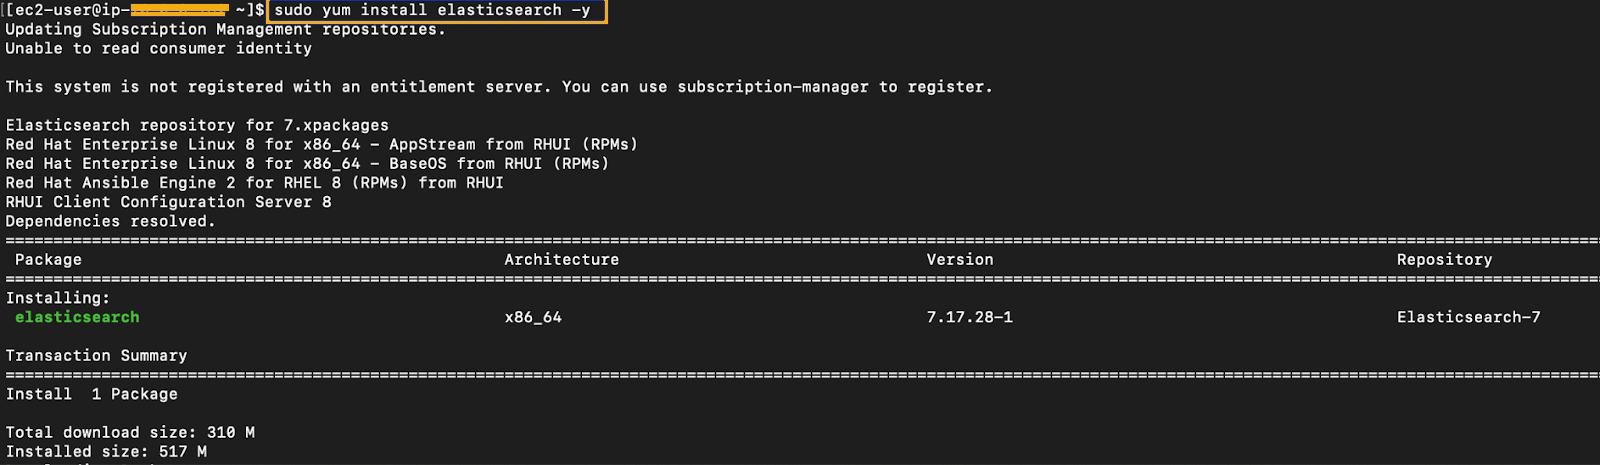Click the 'Installing:' label
Image resolution: width=1600 pixels, height=465 pixels.
tap(58, 298)
